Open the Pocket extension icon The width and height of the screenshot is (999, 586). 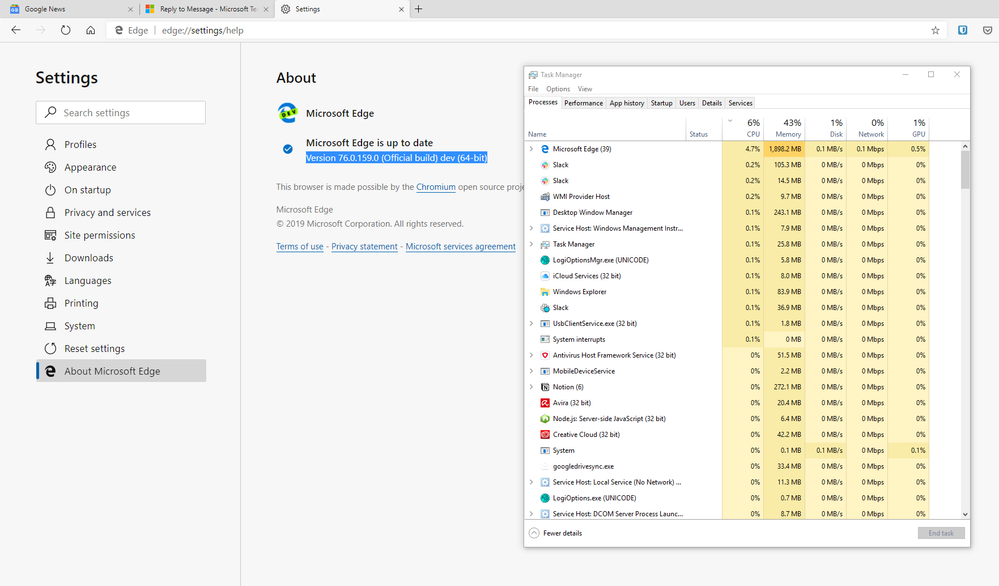987,30
